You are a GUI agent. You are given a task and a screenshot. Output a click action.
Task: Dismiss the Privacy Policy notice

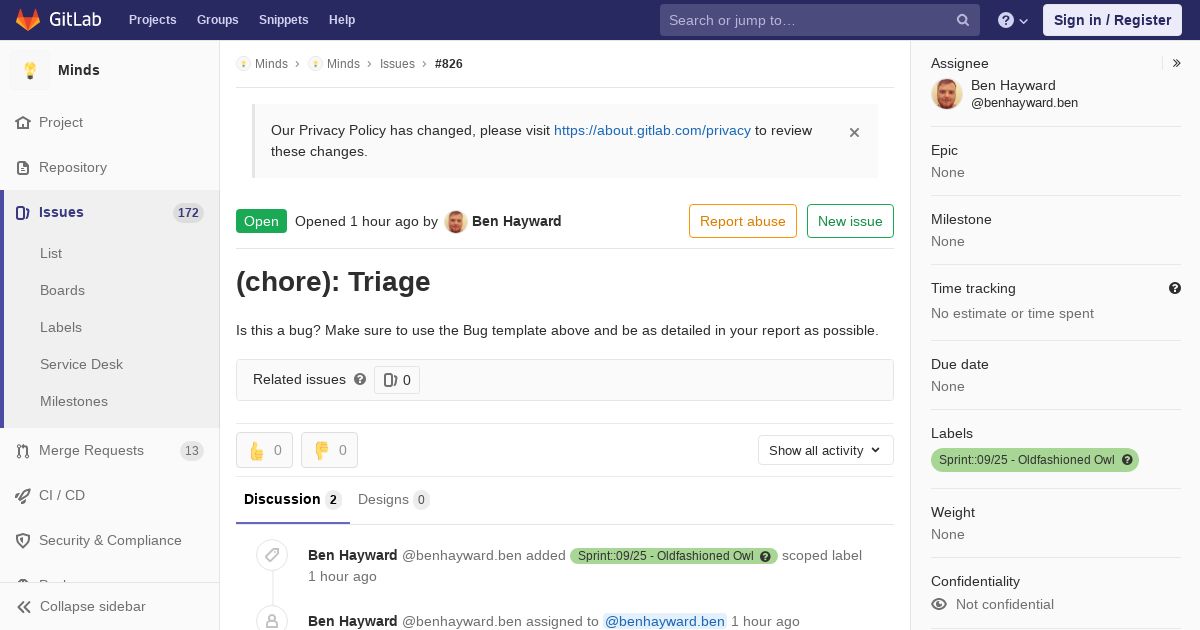[x=854, y=132]
